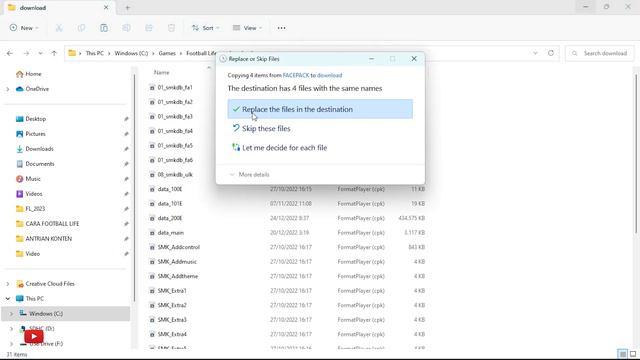Open the View dropdown menu
Viewport: 640px width, 360px height.
[247, 28]
